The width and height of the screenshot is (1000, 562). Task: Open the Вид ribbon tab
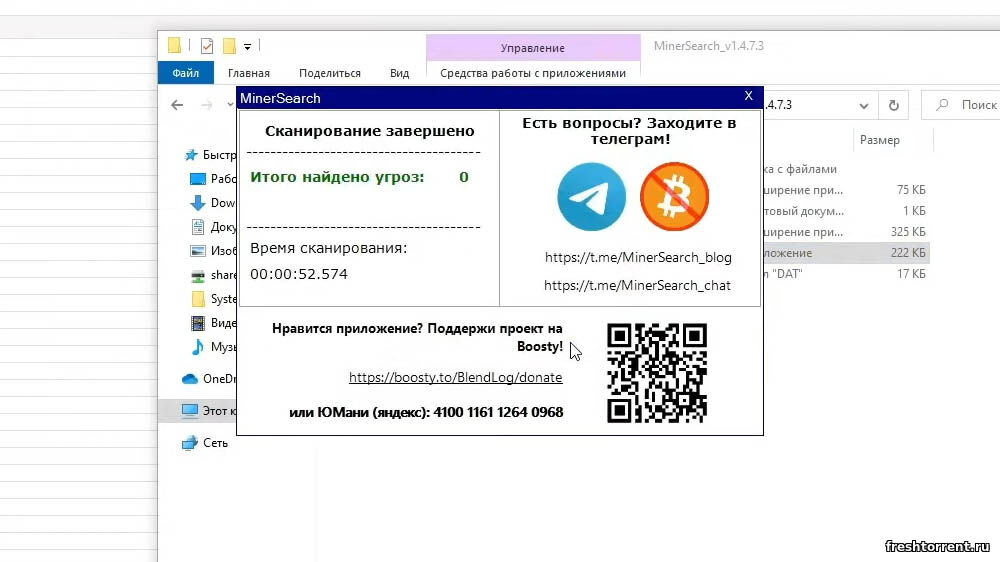click(399, 73)
